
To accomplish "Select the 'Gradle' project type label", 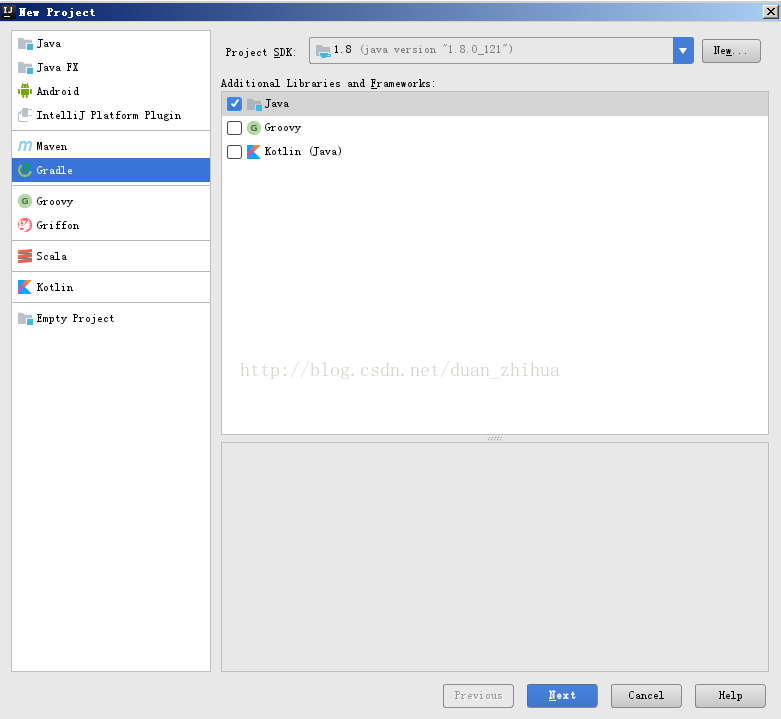I will point(54,170).
